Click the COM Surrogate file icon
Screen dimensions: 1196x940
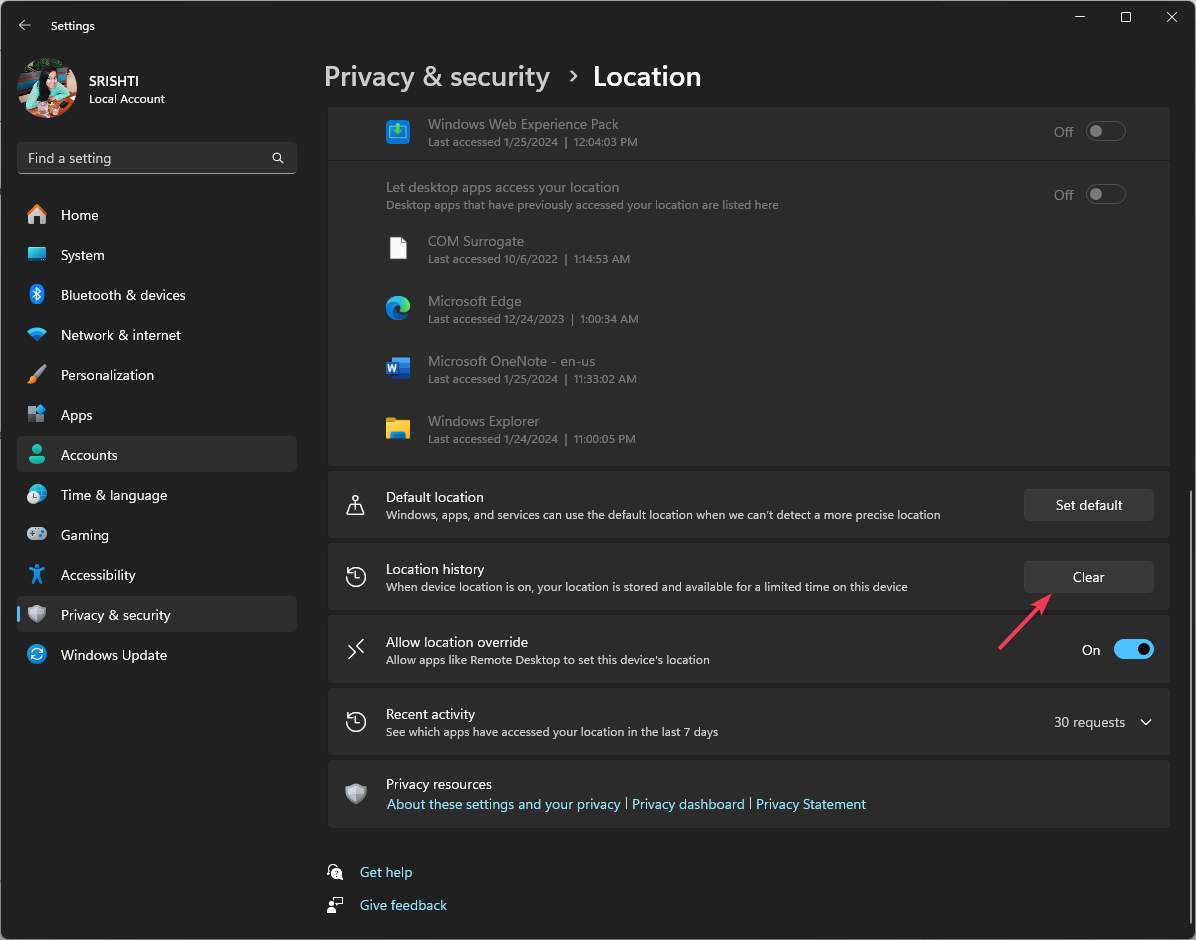398,249
